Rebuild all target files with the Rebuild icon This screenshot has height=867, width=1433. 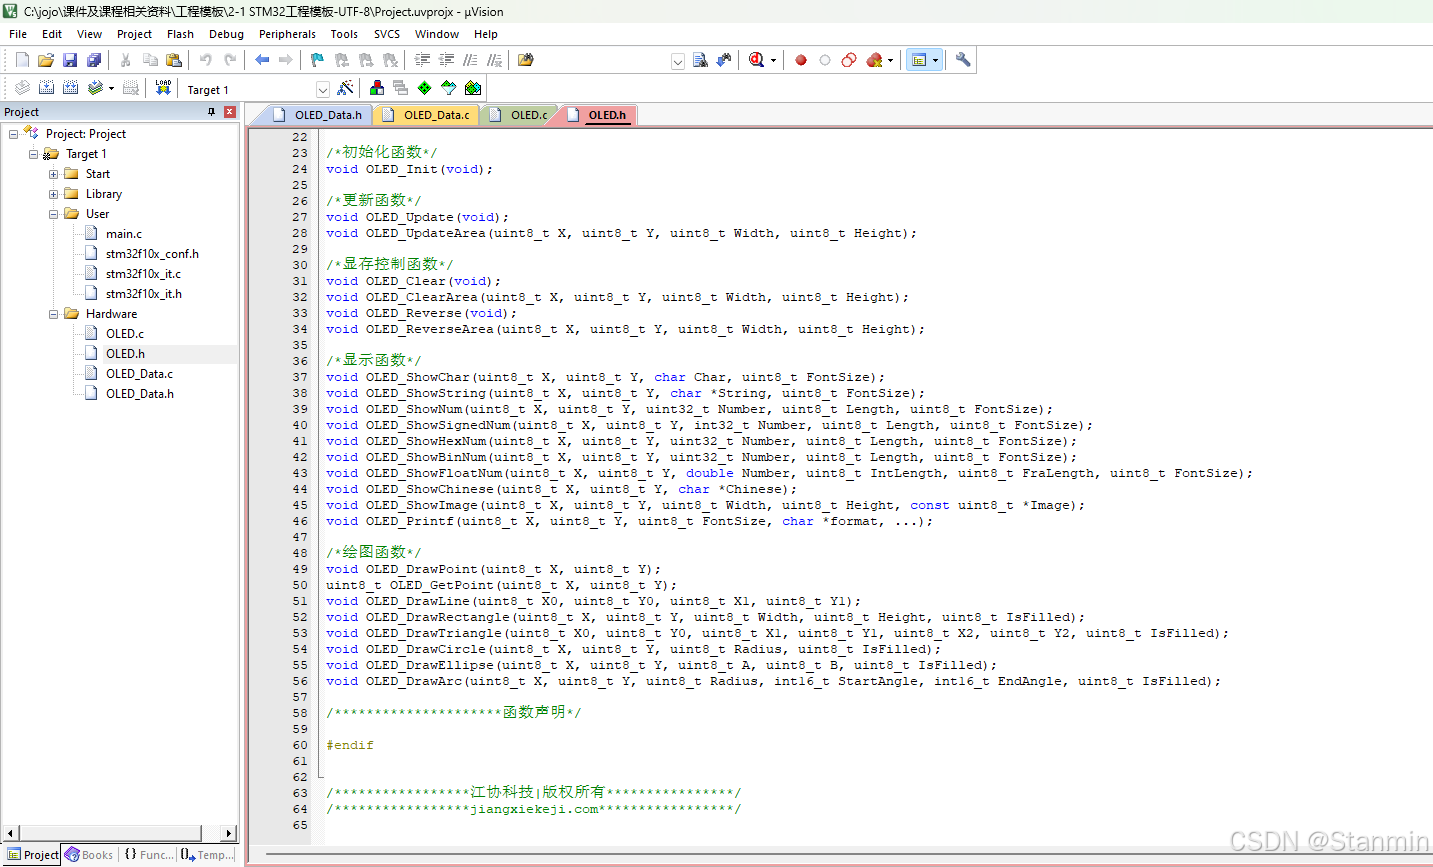click(x=70, y=88)
